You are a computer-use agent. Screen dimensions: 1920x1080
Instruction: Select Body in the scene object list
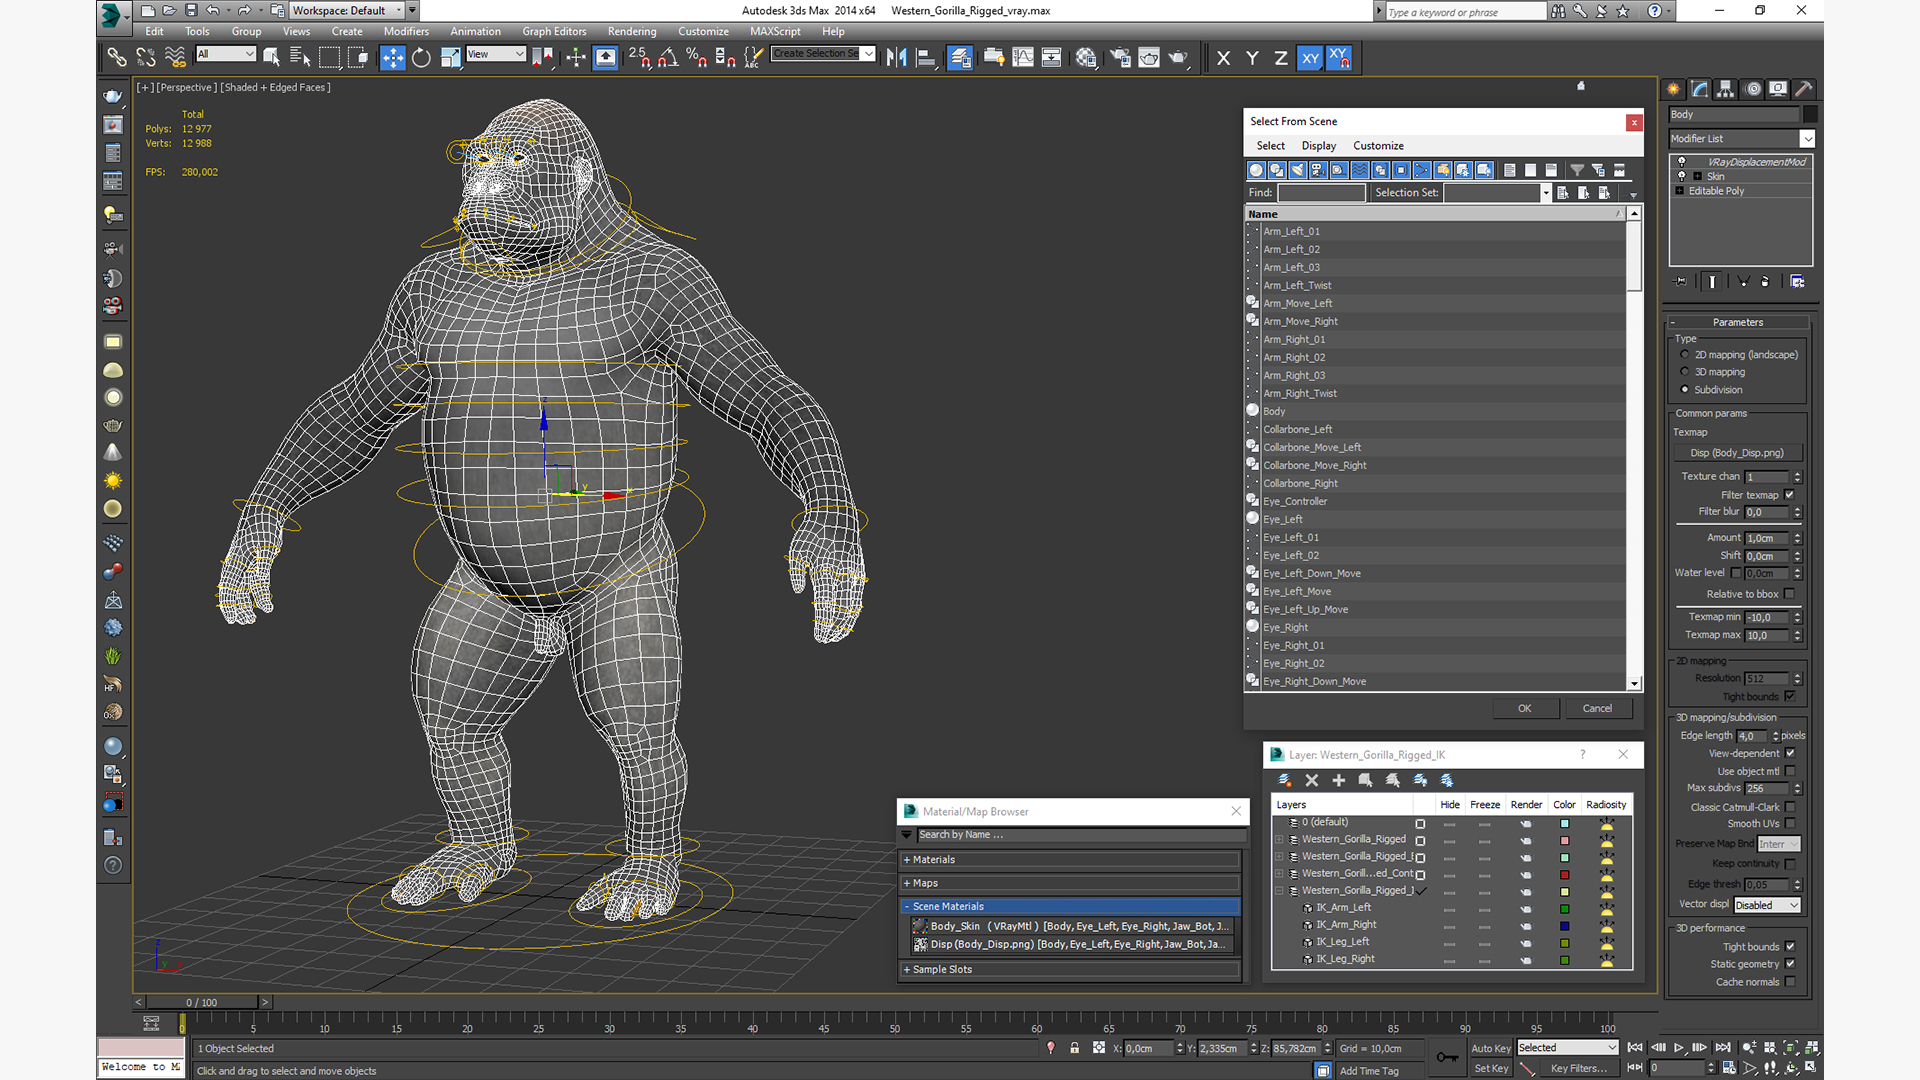[1274, 411]
